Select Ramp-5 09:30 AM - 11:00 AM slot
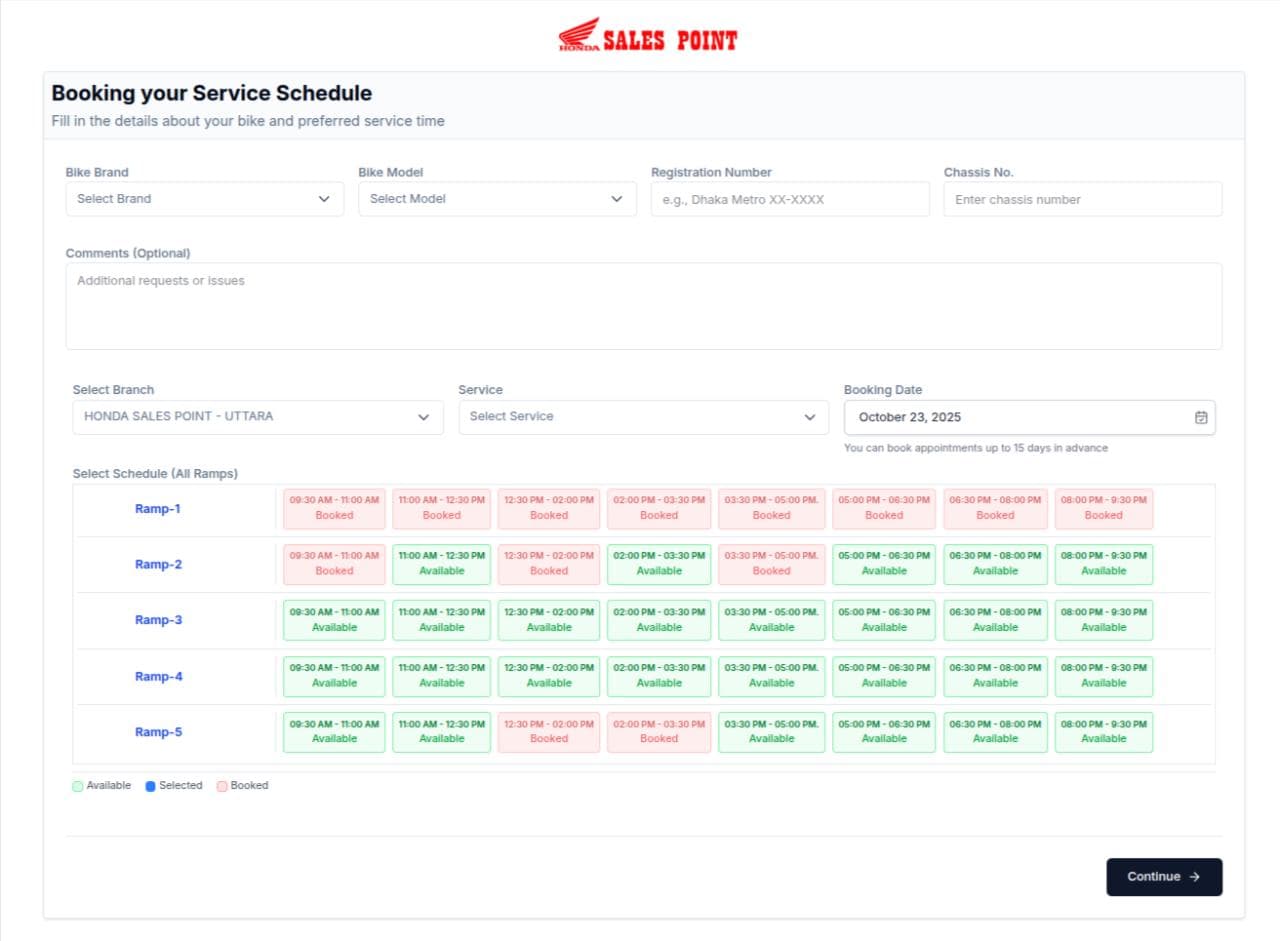The height and width of the screenshot is (941, 1280). point(334,732)
